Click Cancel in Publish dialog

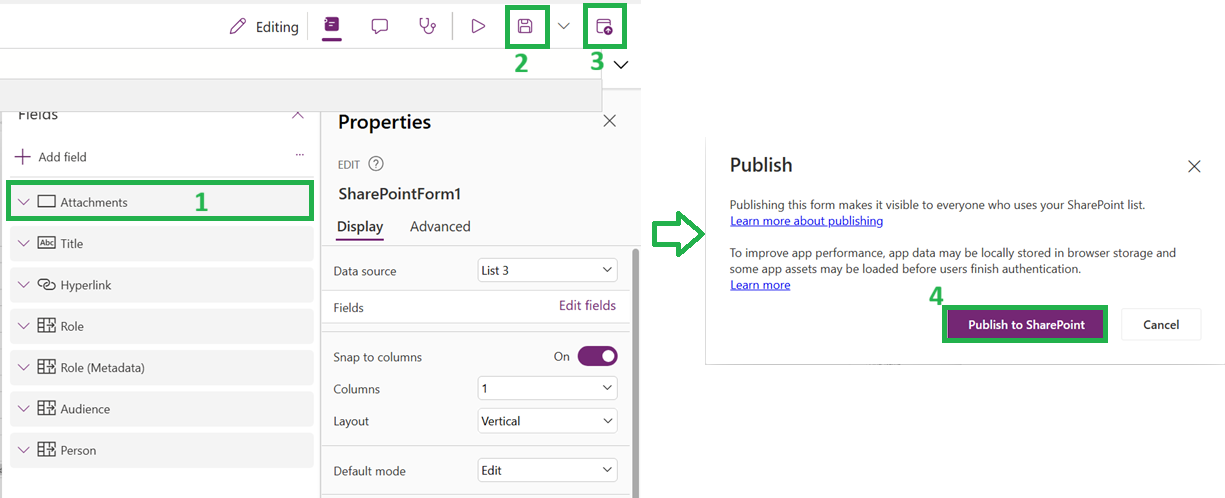1161,325
